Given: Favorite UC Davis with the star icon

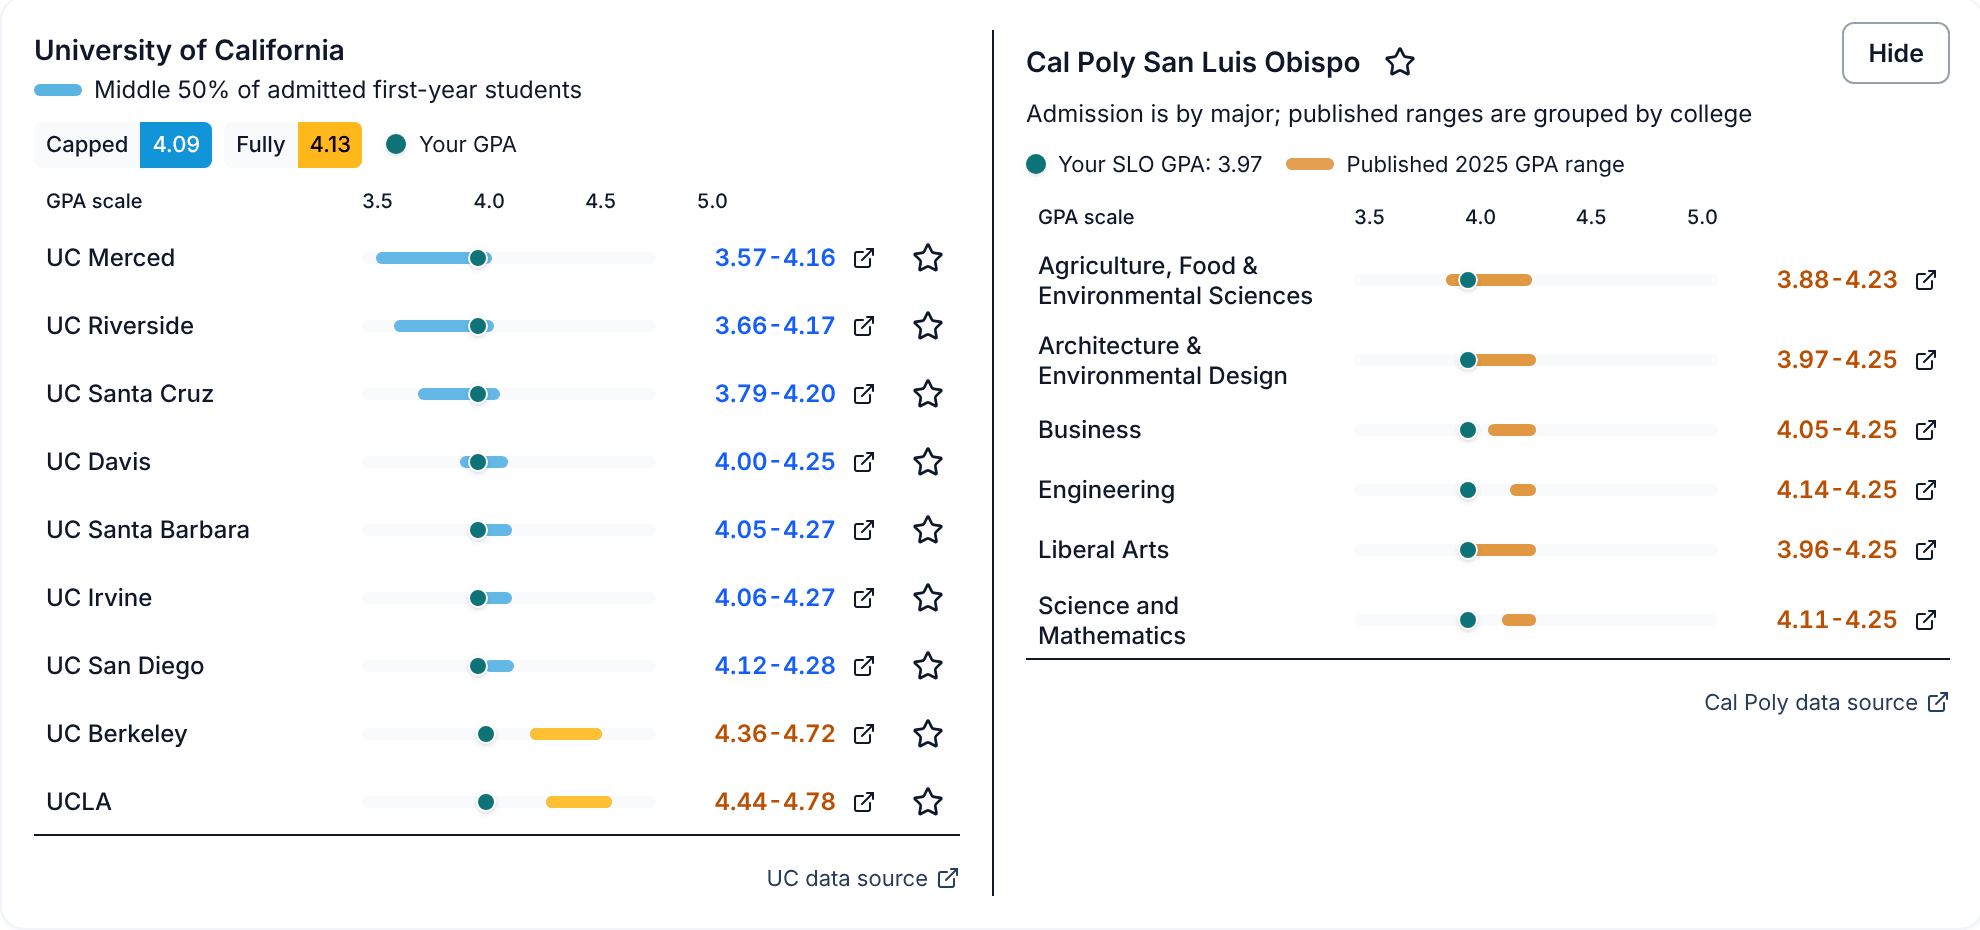Looking at the screenshot, I should 928,462.
